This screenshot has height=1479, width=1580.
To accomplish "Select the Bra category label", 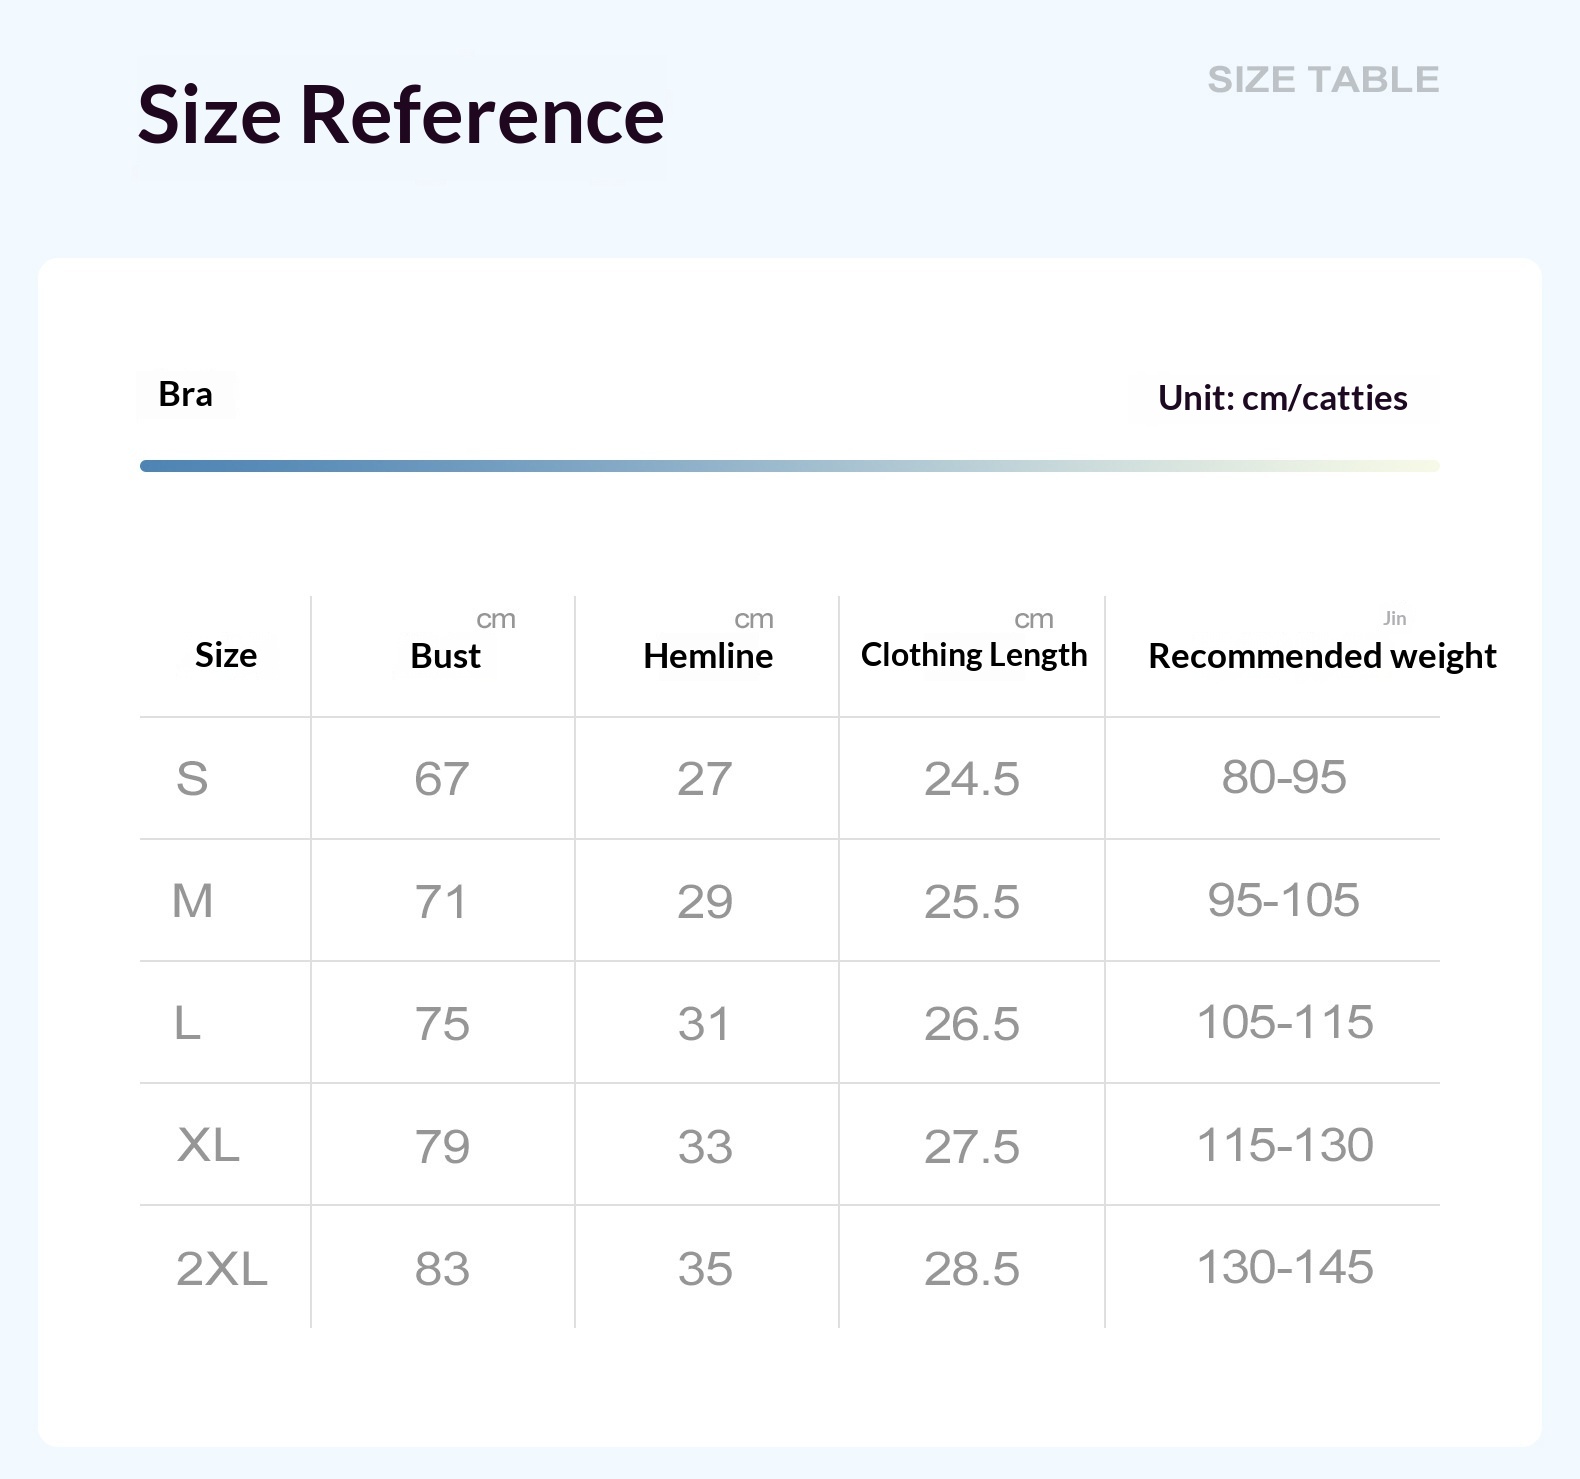I will [185, 394].
